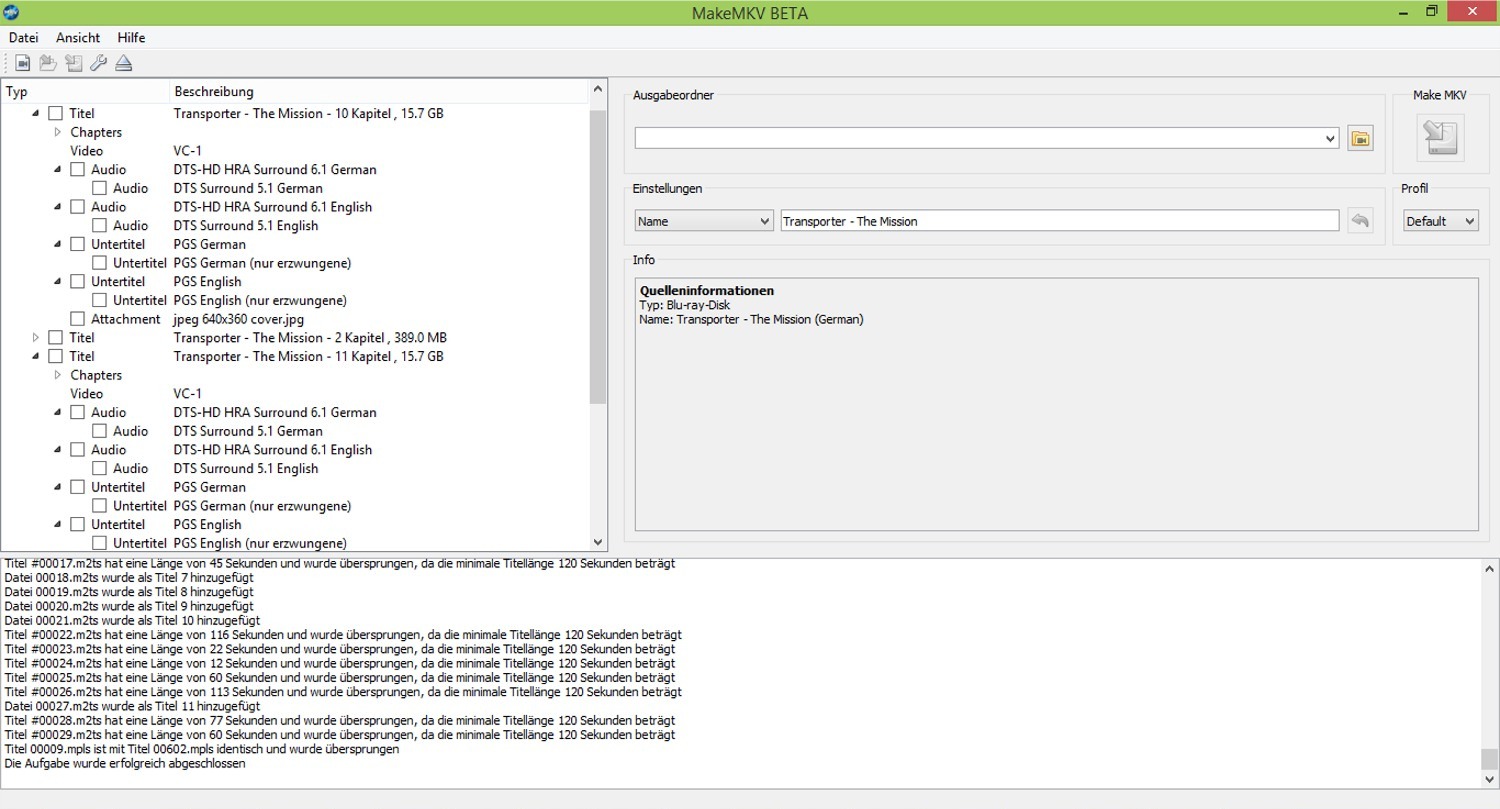The image size is (1500, 809).
Task: Click 'Quelleninformationen' heading in Info panel
Action: pos(707,291)
